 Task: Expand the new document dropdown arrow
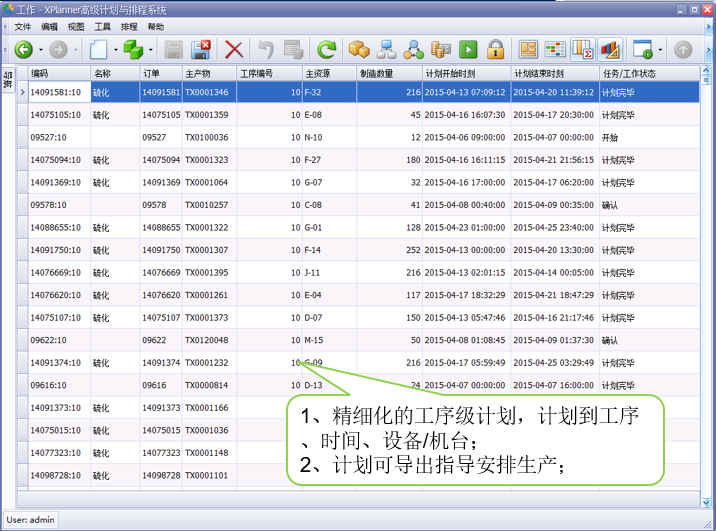(116, 49)
